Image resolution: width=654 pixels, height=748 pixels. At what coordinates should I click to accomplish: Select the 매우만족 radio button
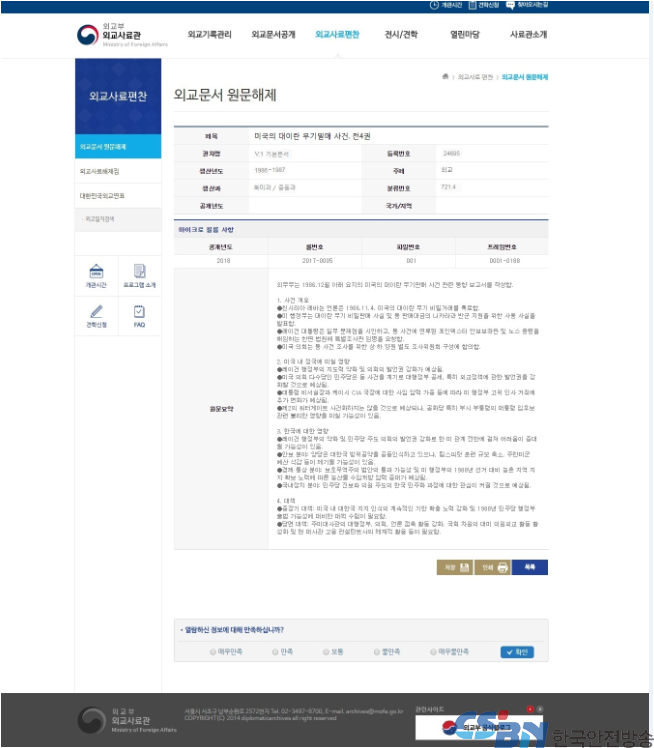[213, 652]
